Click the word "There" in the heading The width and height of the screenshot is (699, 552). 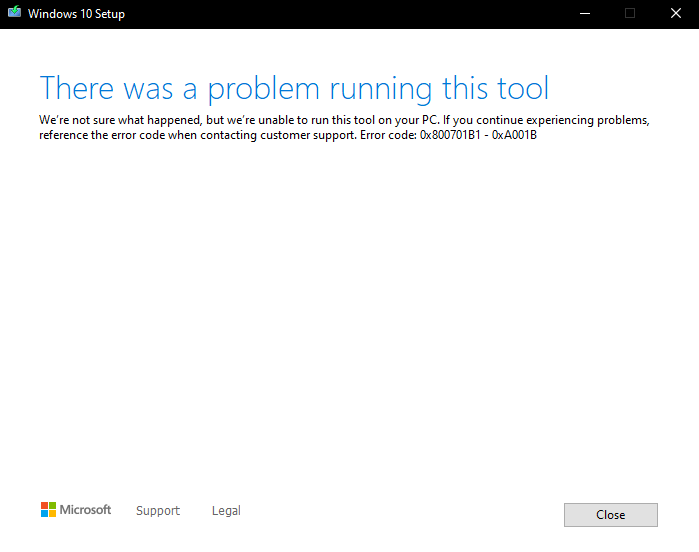[78, 88]
